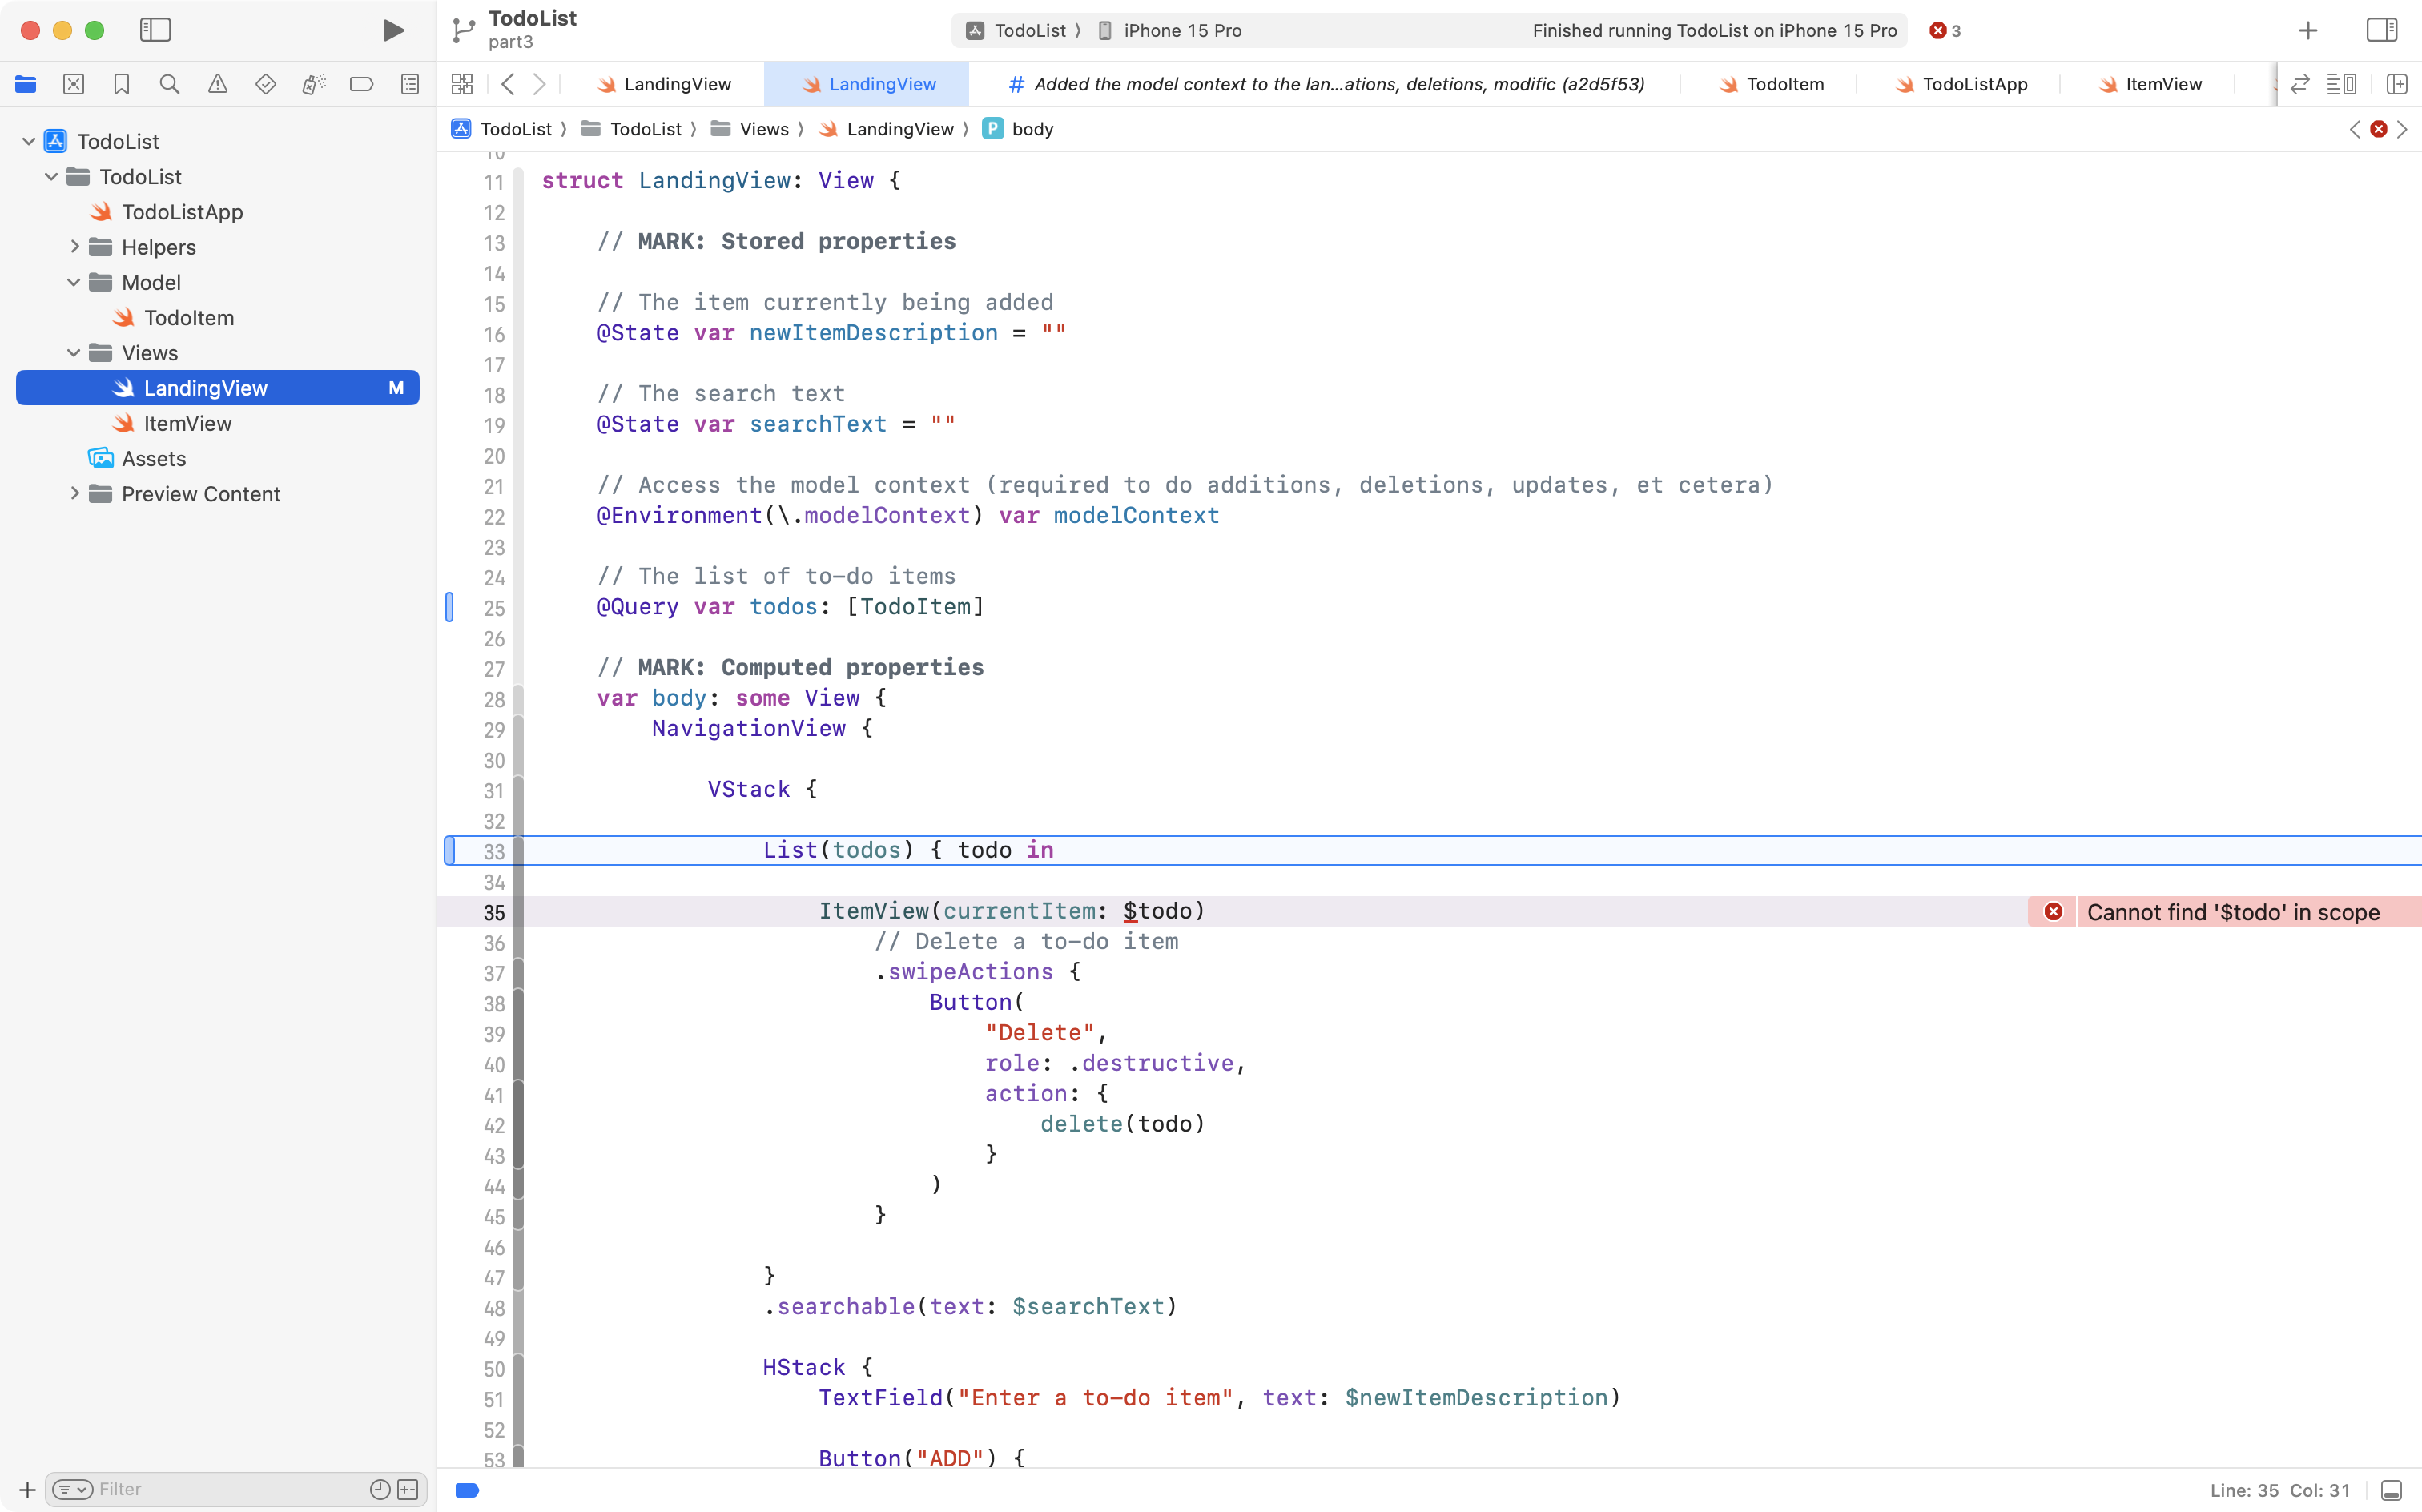Run the TodoList app

point(392,30)
